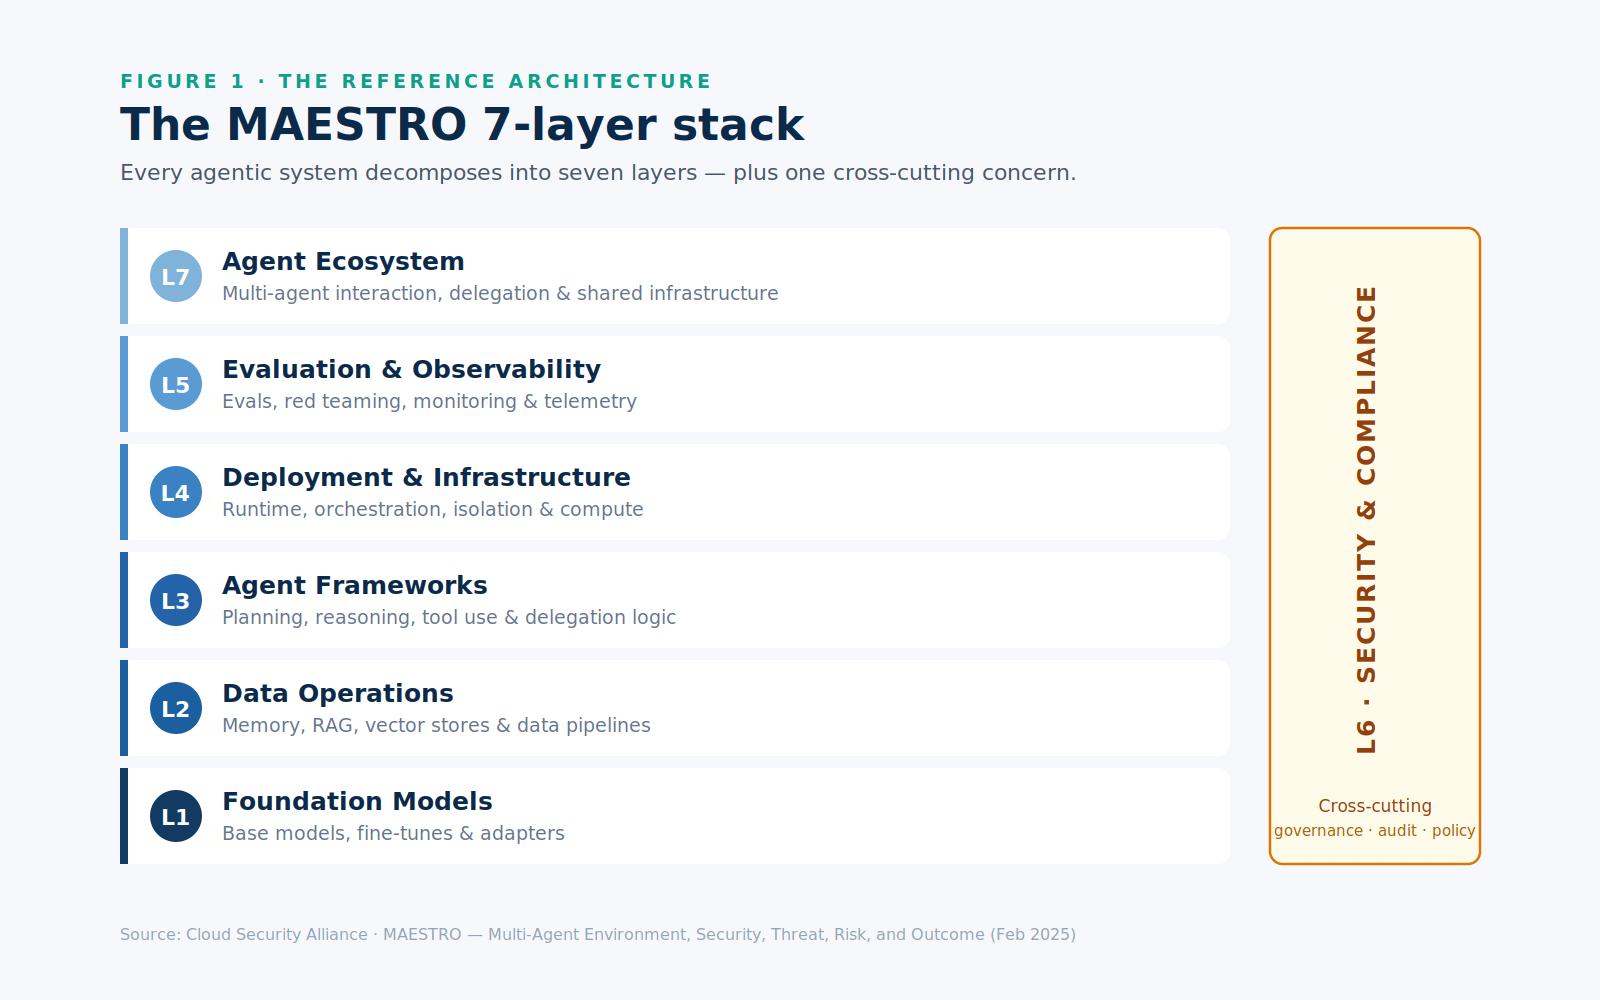Click the L7 circle badge
Viewport: 1600px width, 1000px height.
(x=176, y=276)
